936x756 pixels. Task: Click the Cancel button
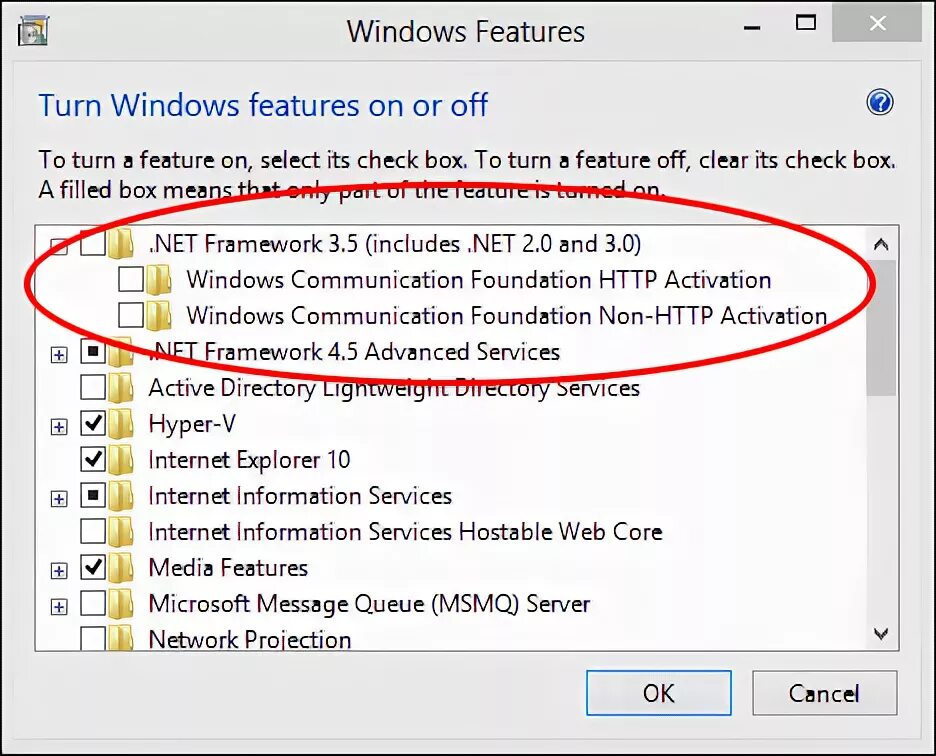pos(824,693)
